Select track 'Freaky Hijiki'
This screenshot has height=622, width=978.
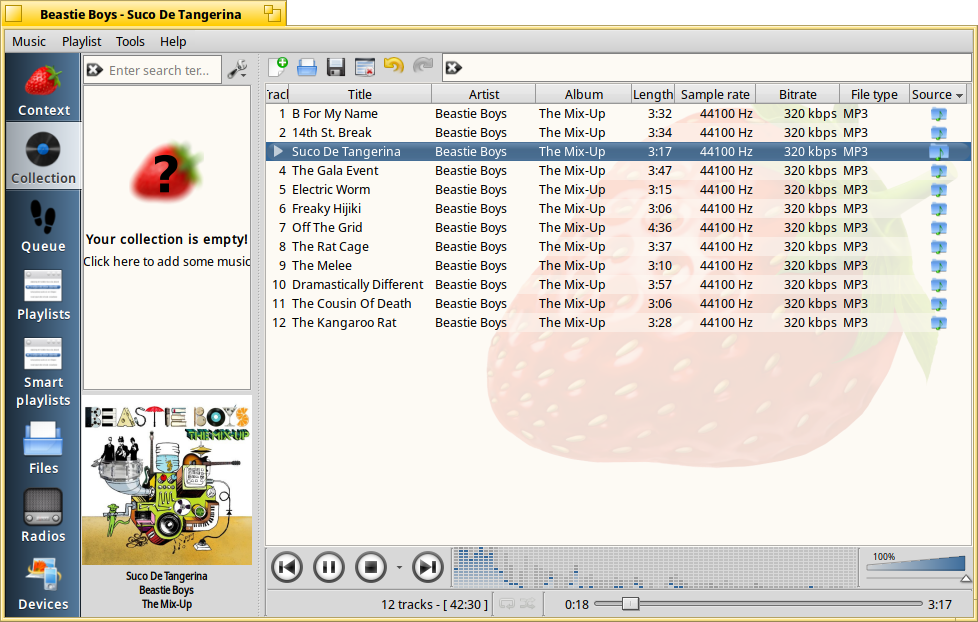617,208
